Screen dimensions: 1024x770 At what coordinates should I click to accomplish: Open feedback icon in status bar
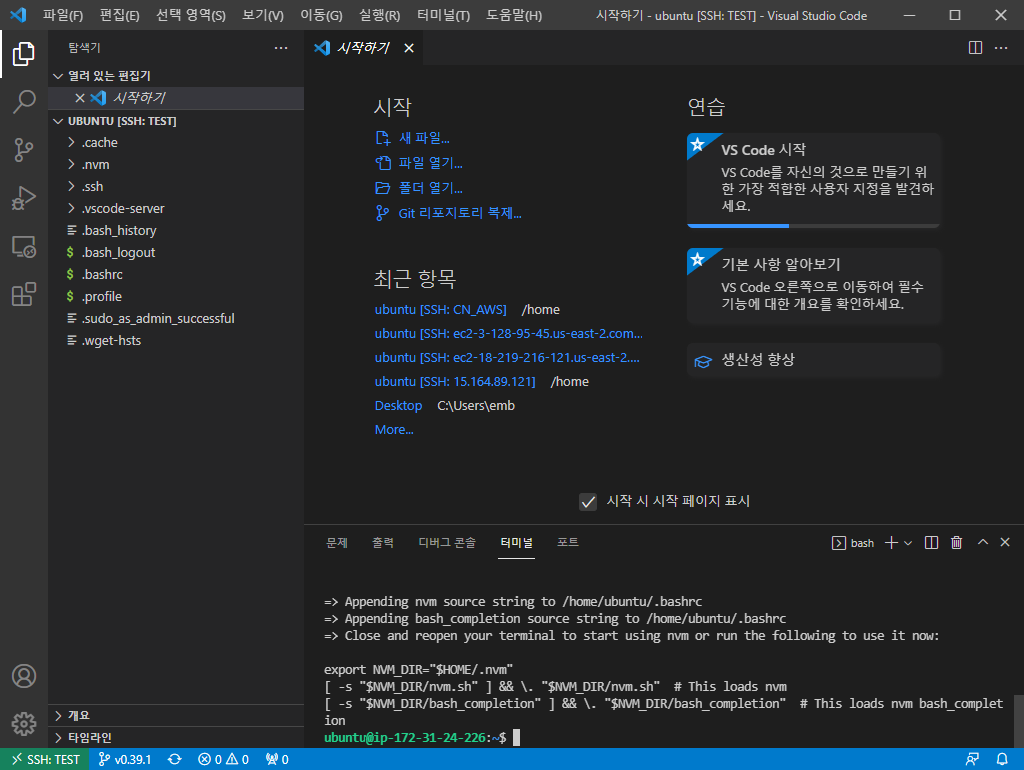point(972,760)
